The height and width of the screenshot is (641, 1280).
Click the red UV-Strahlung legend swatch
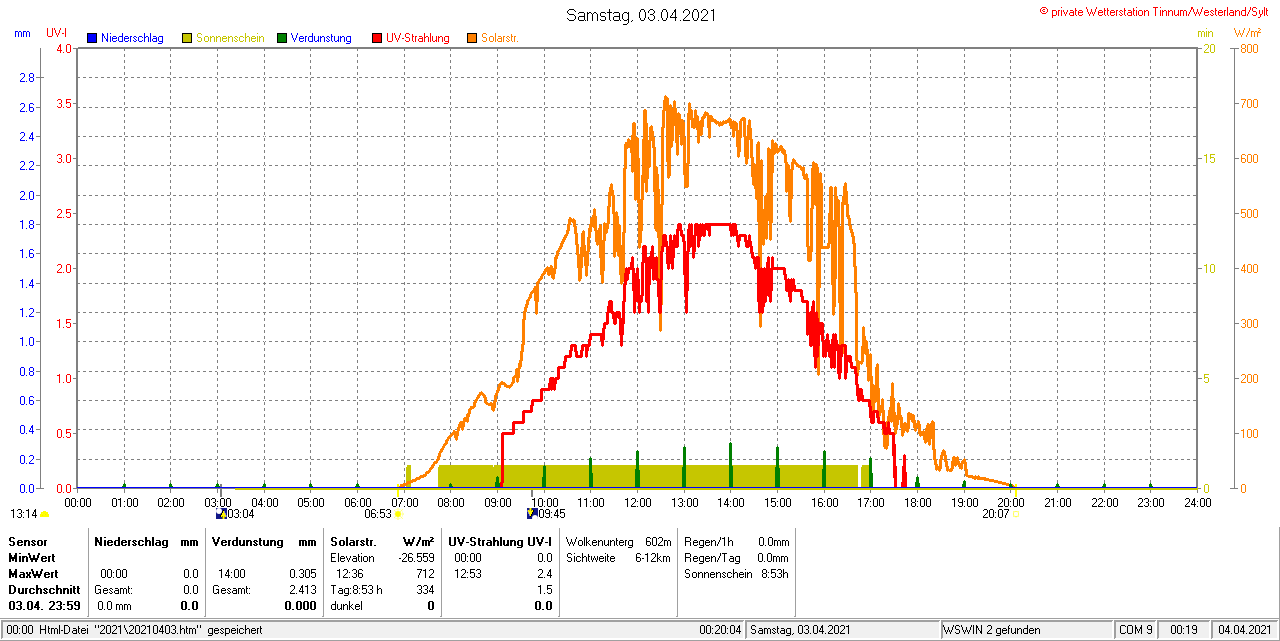tap(377, 38)
